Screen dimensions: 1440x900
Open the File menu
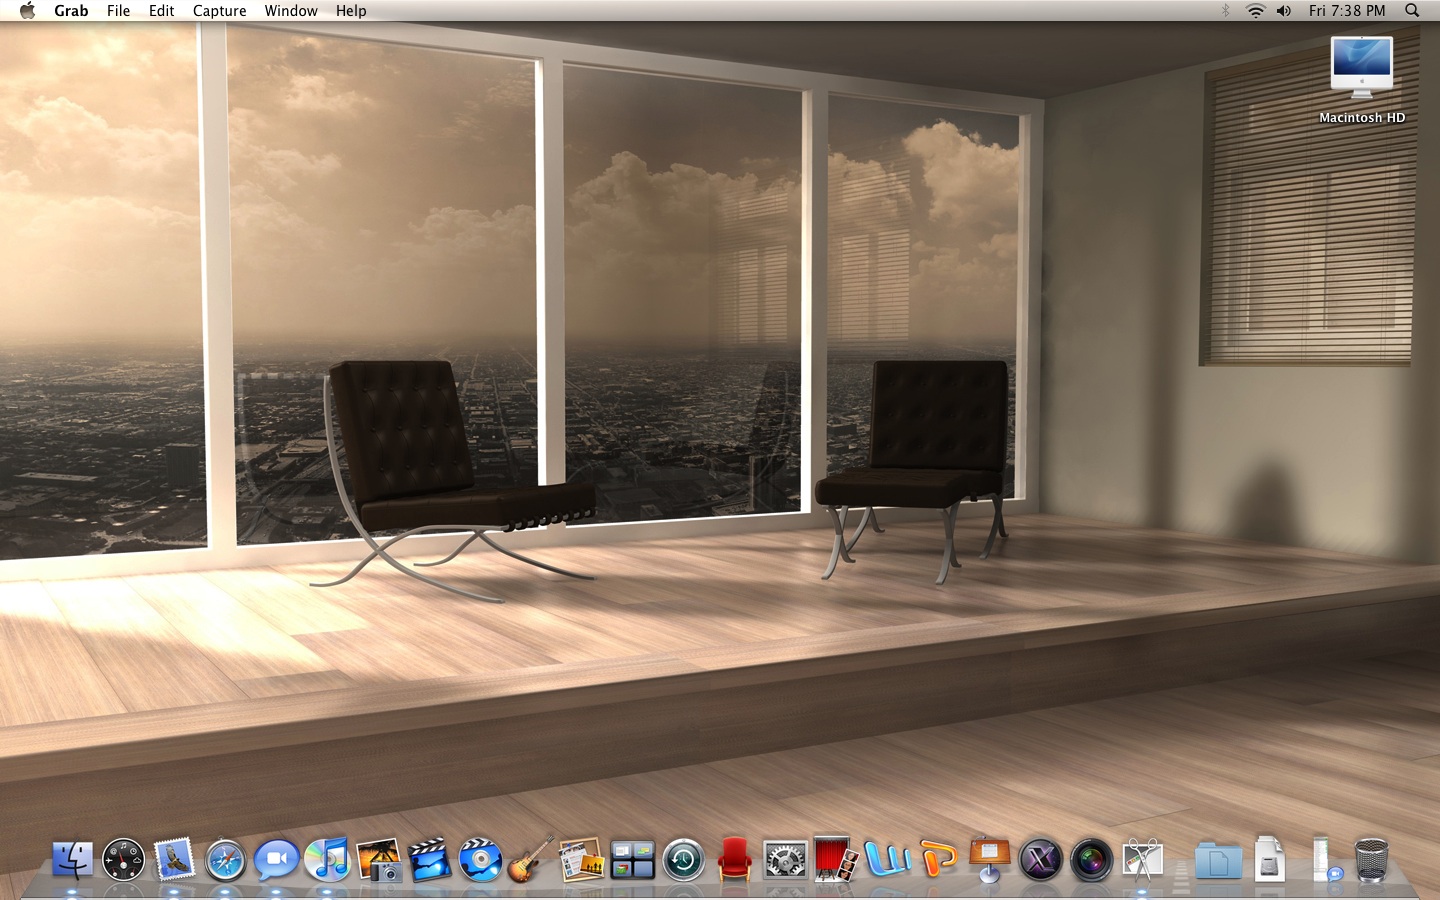118,10
